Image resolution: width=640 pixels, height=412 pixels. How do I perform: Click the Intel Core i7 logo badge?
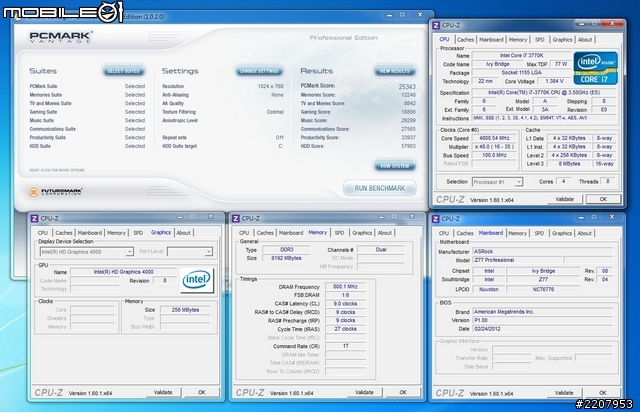click(x=595, y=68)
